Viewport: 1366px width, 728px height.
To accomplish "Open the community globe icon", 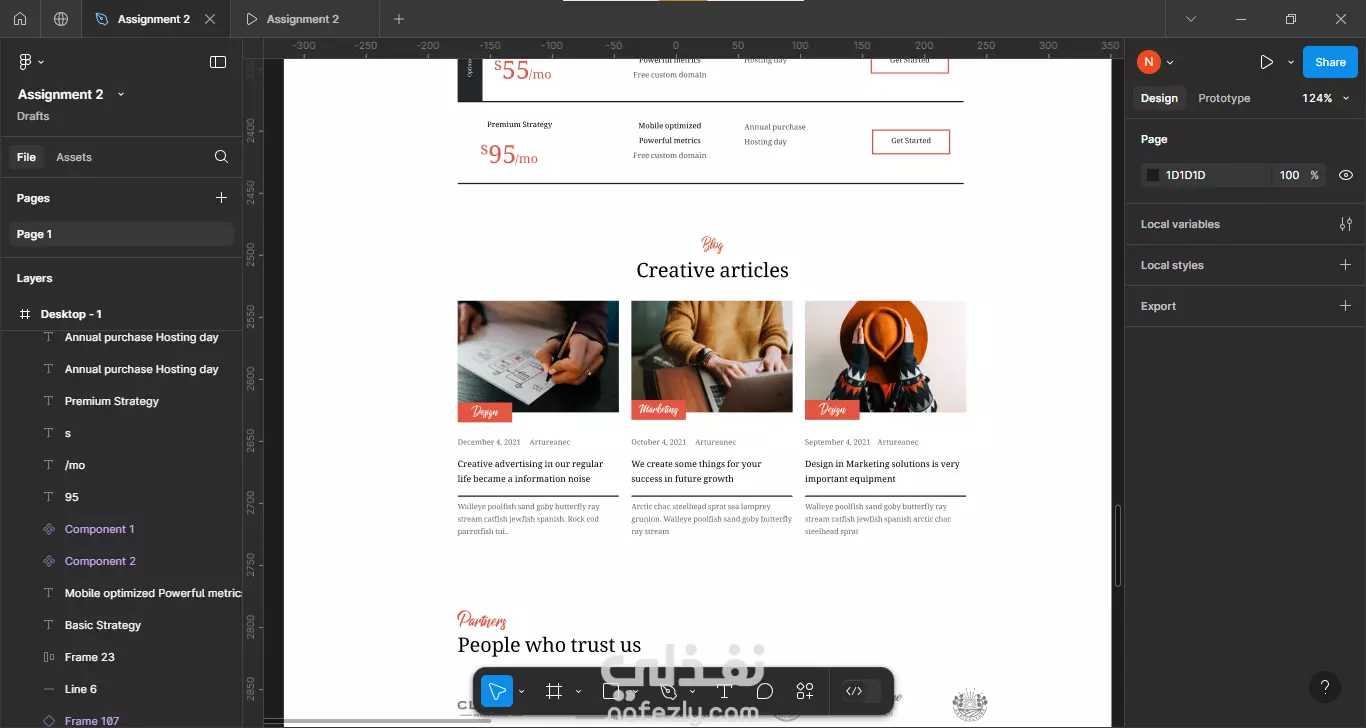I will coord(61,19).
